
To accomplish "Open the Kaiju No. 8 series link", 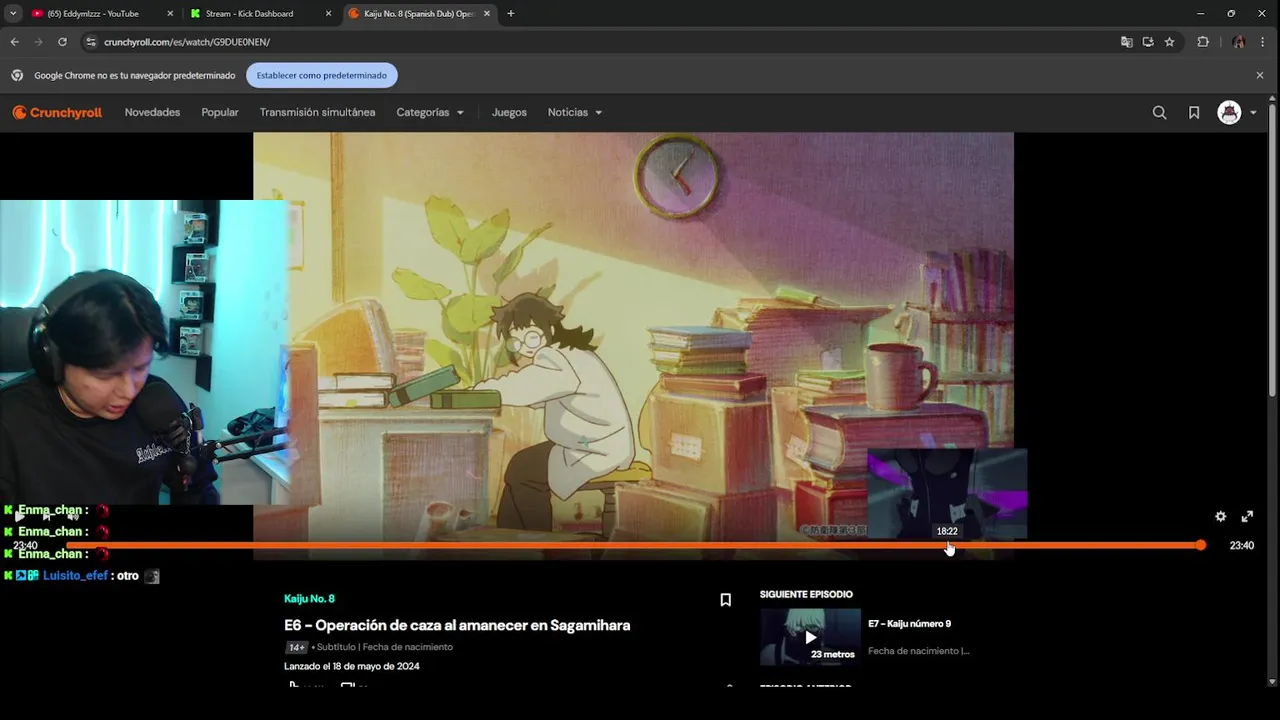I will [x=309, y=599].
